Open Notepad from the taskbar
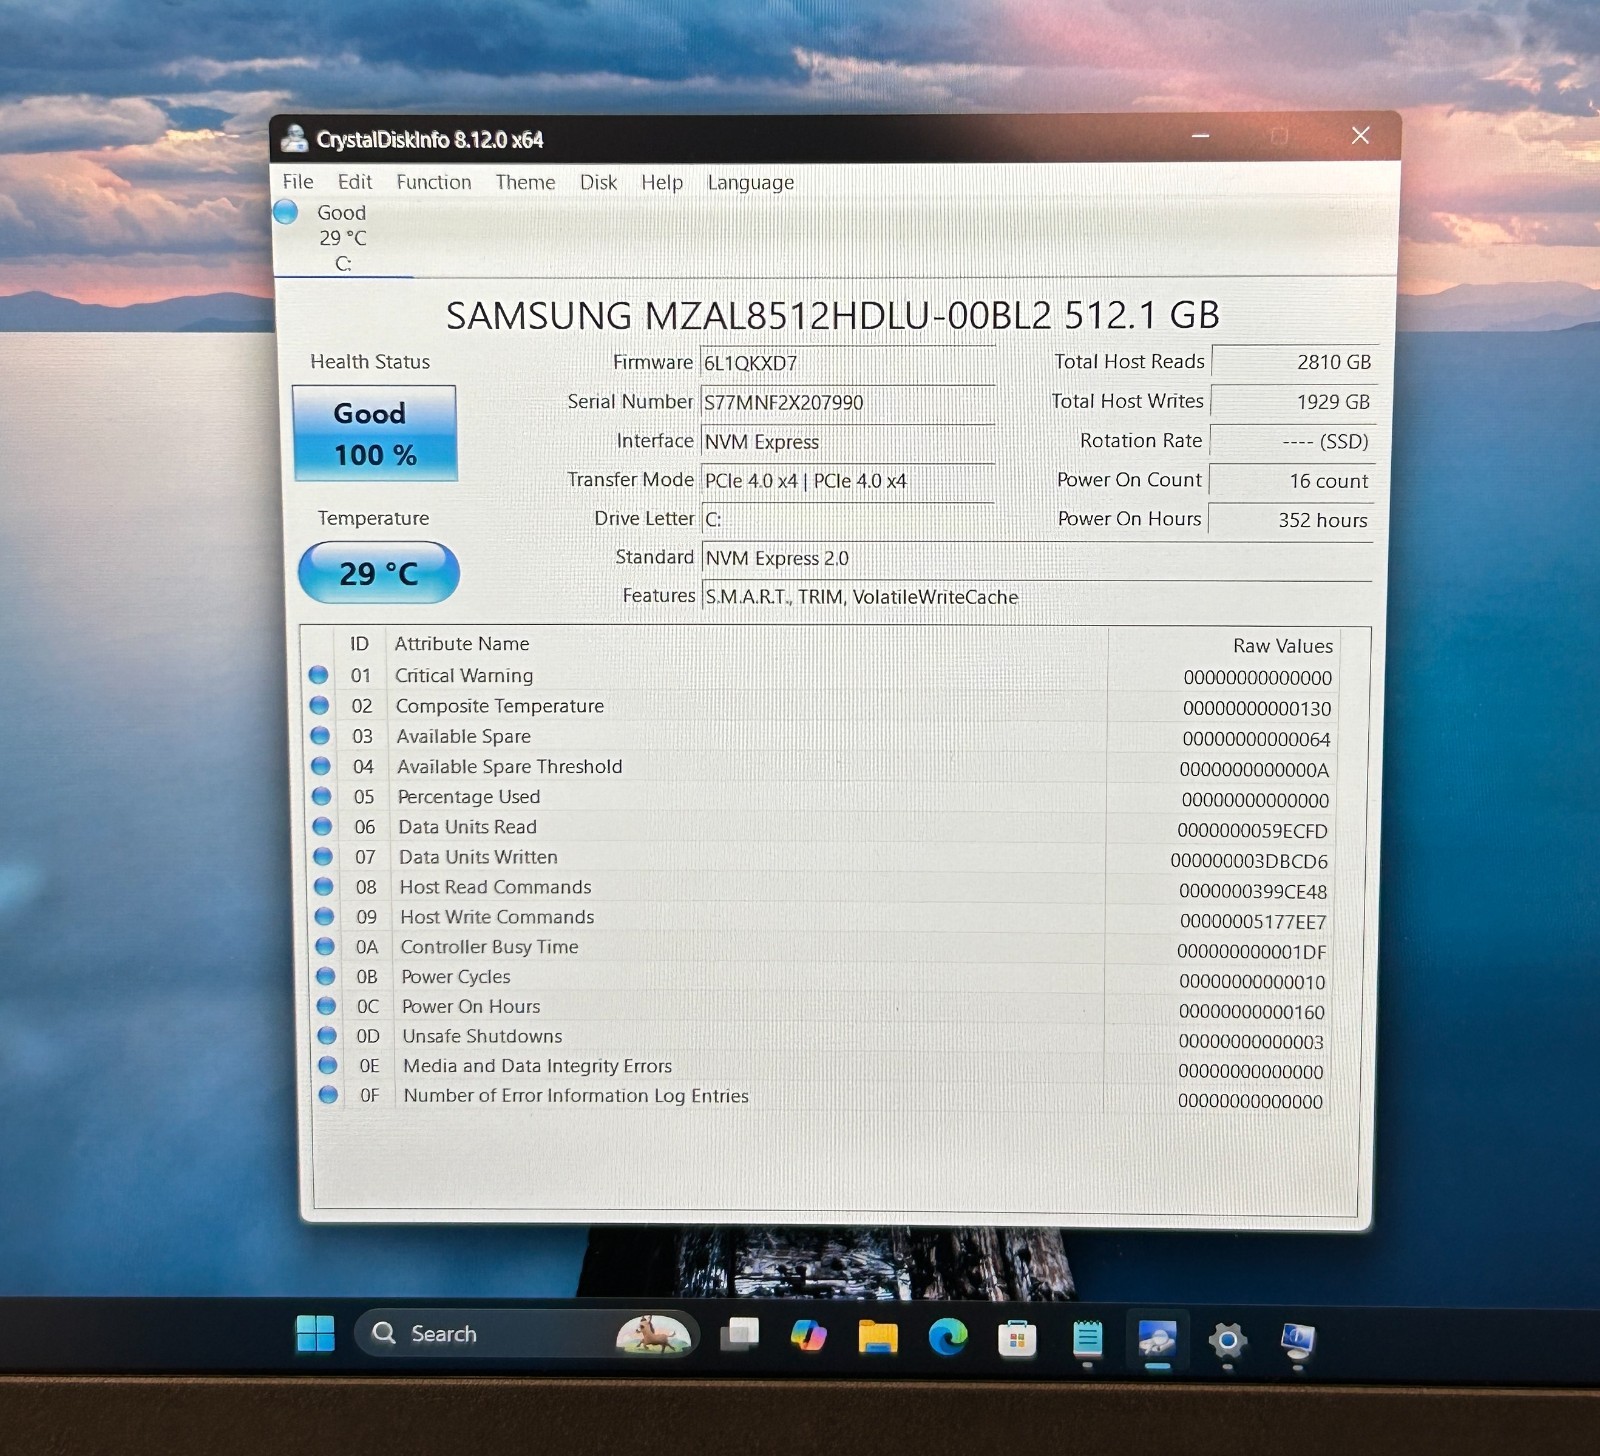The width and height of the screenshot is (1600, 1456). click(x=1087, y=1338)
